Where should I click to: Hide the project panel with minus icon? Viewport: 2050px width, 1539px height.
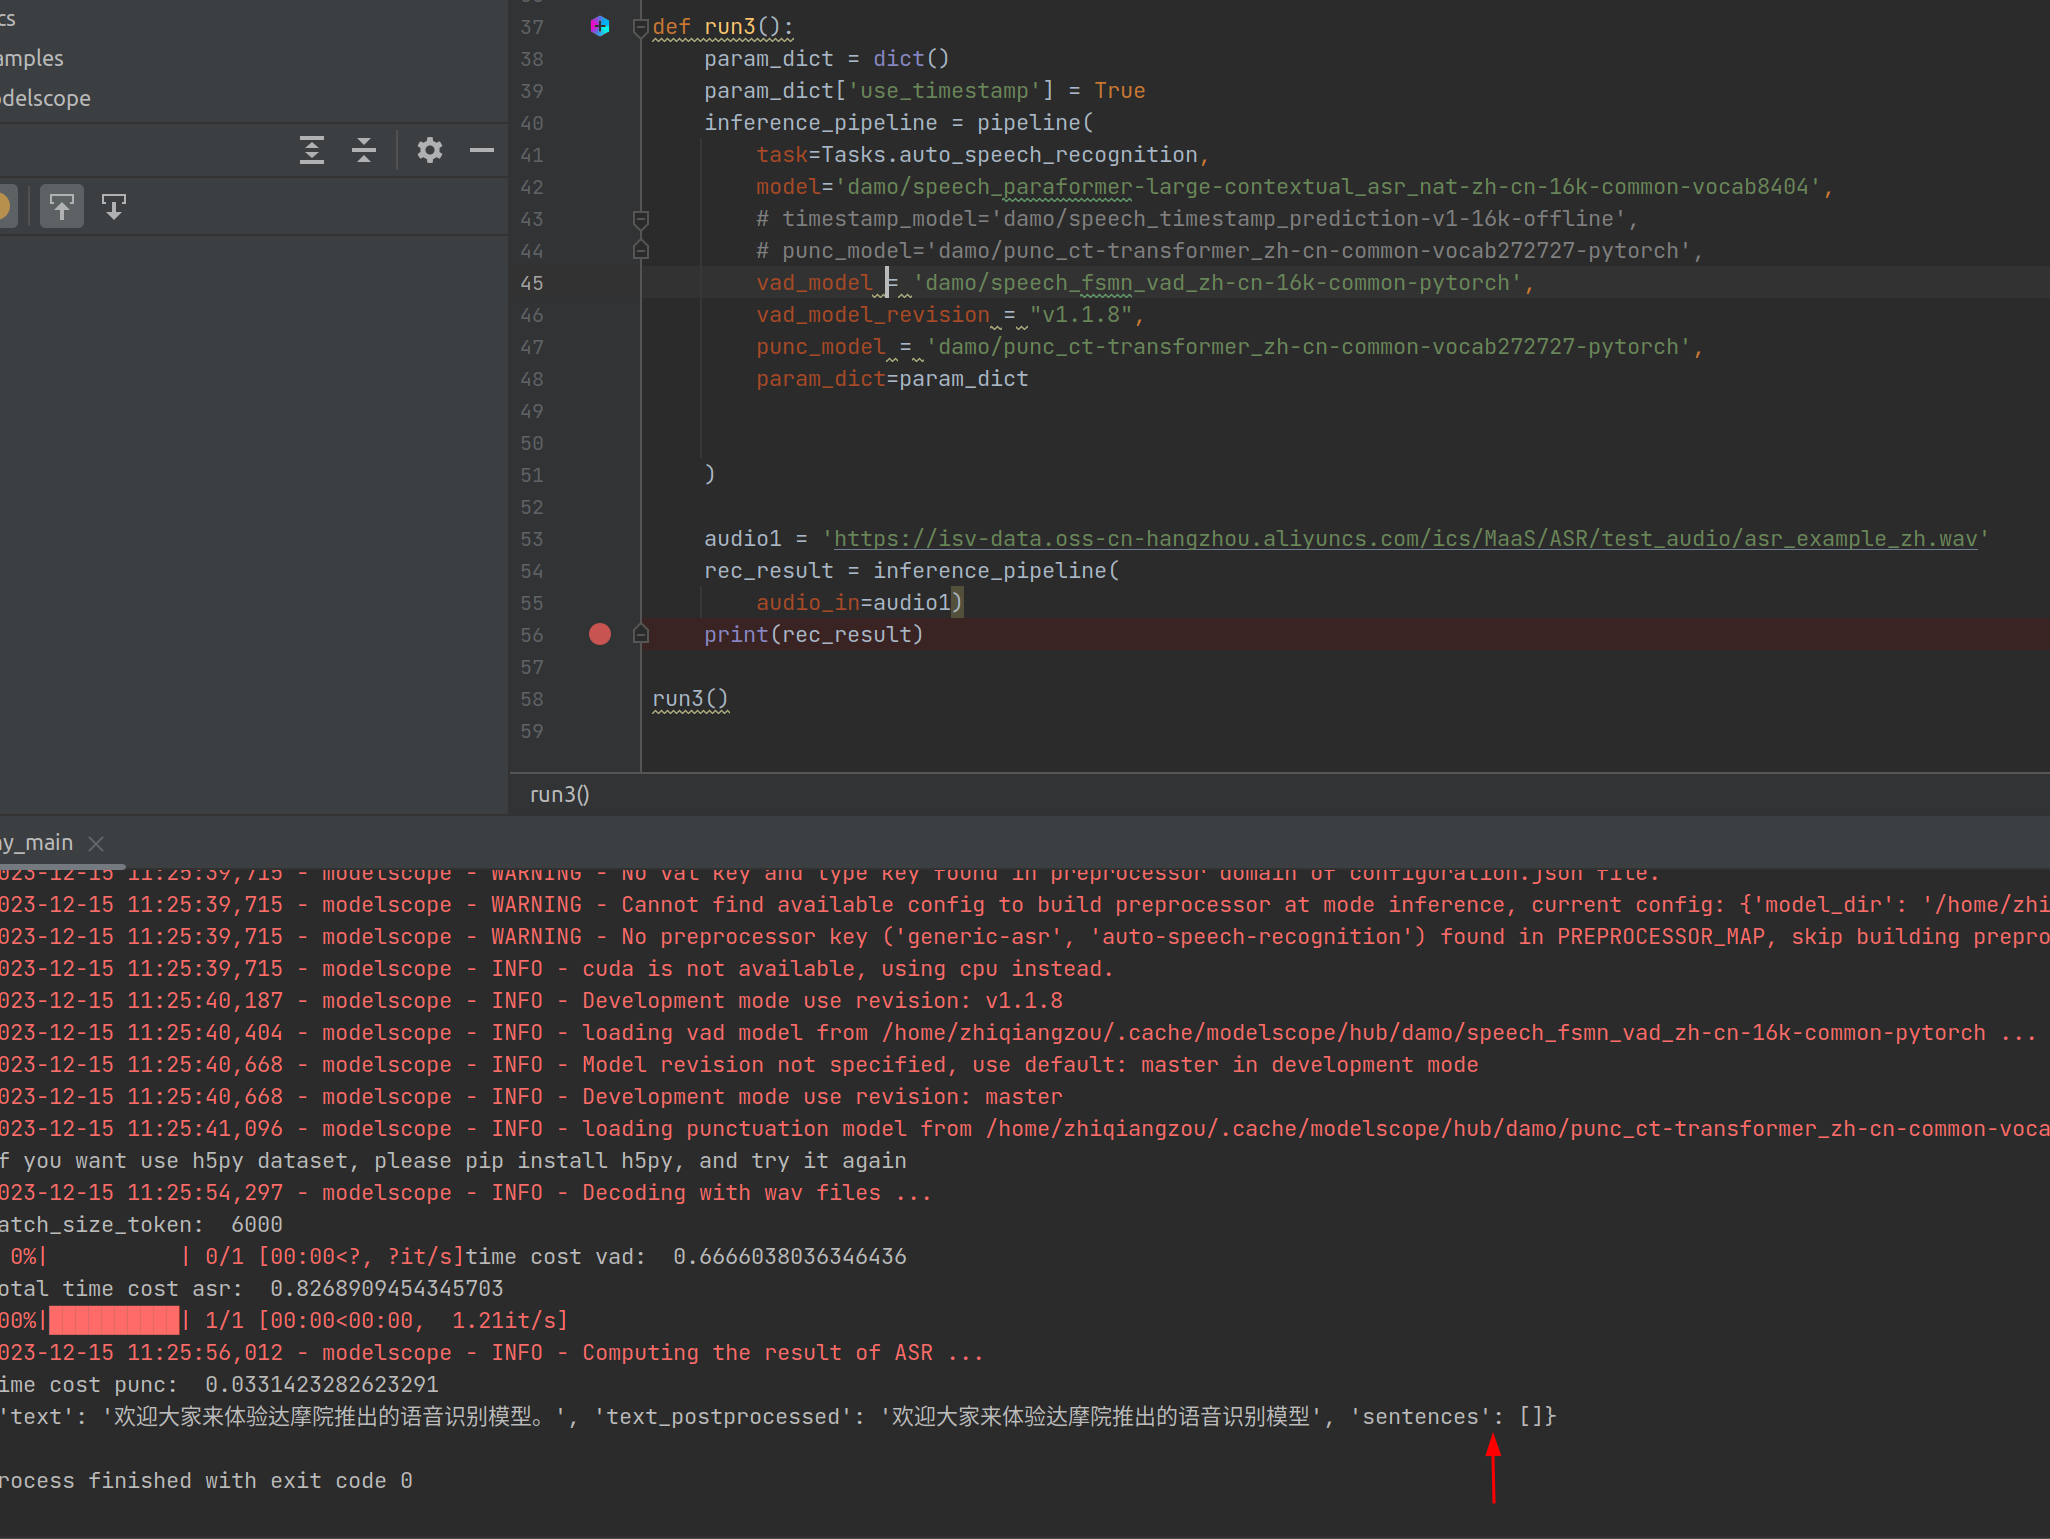tap(482, 150)
